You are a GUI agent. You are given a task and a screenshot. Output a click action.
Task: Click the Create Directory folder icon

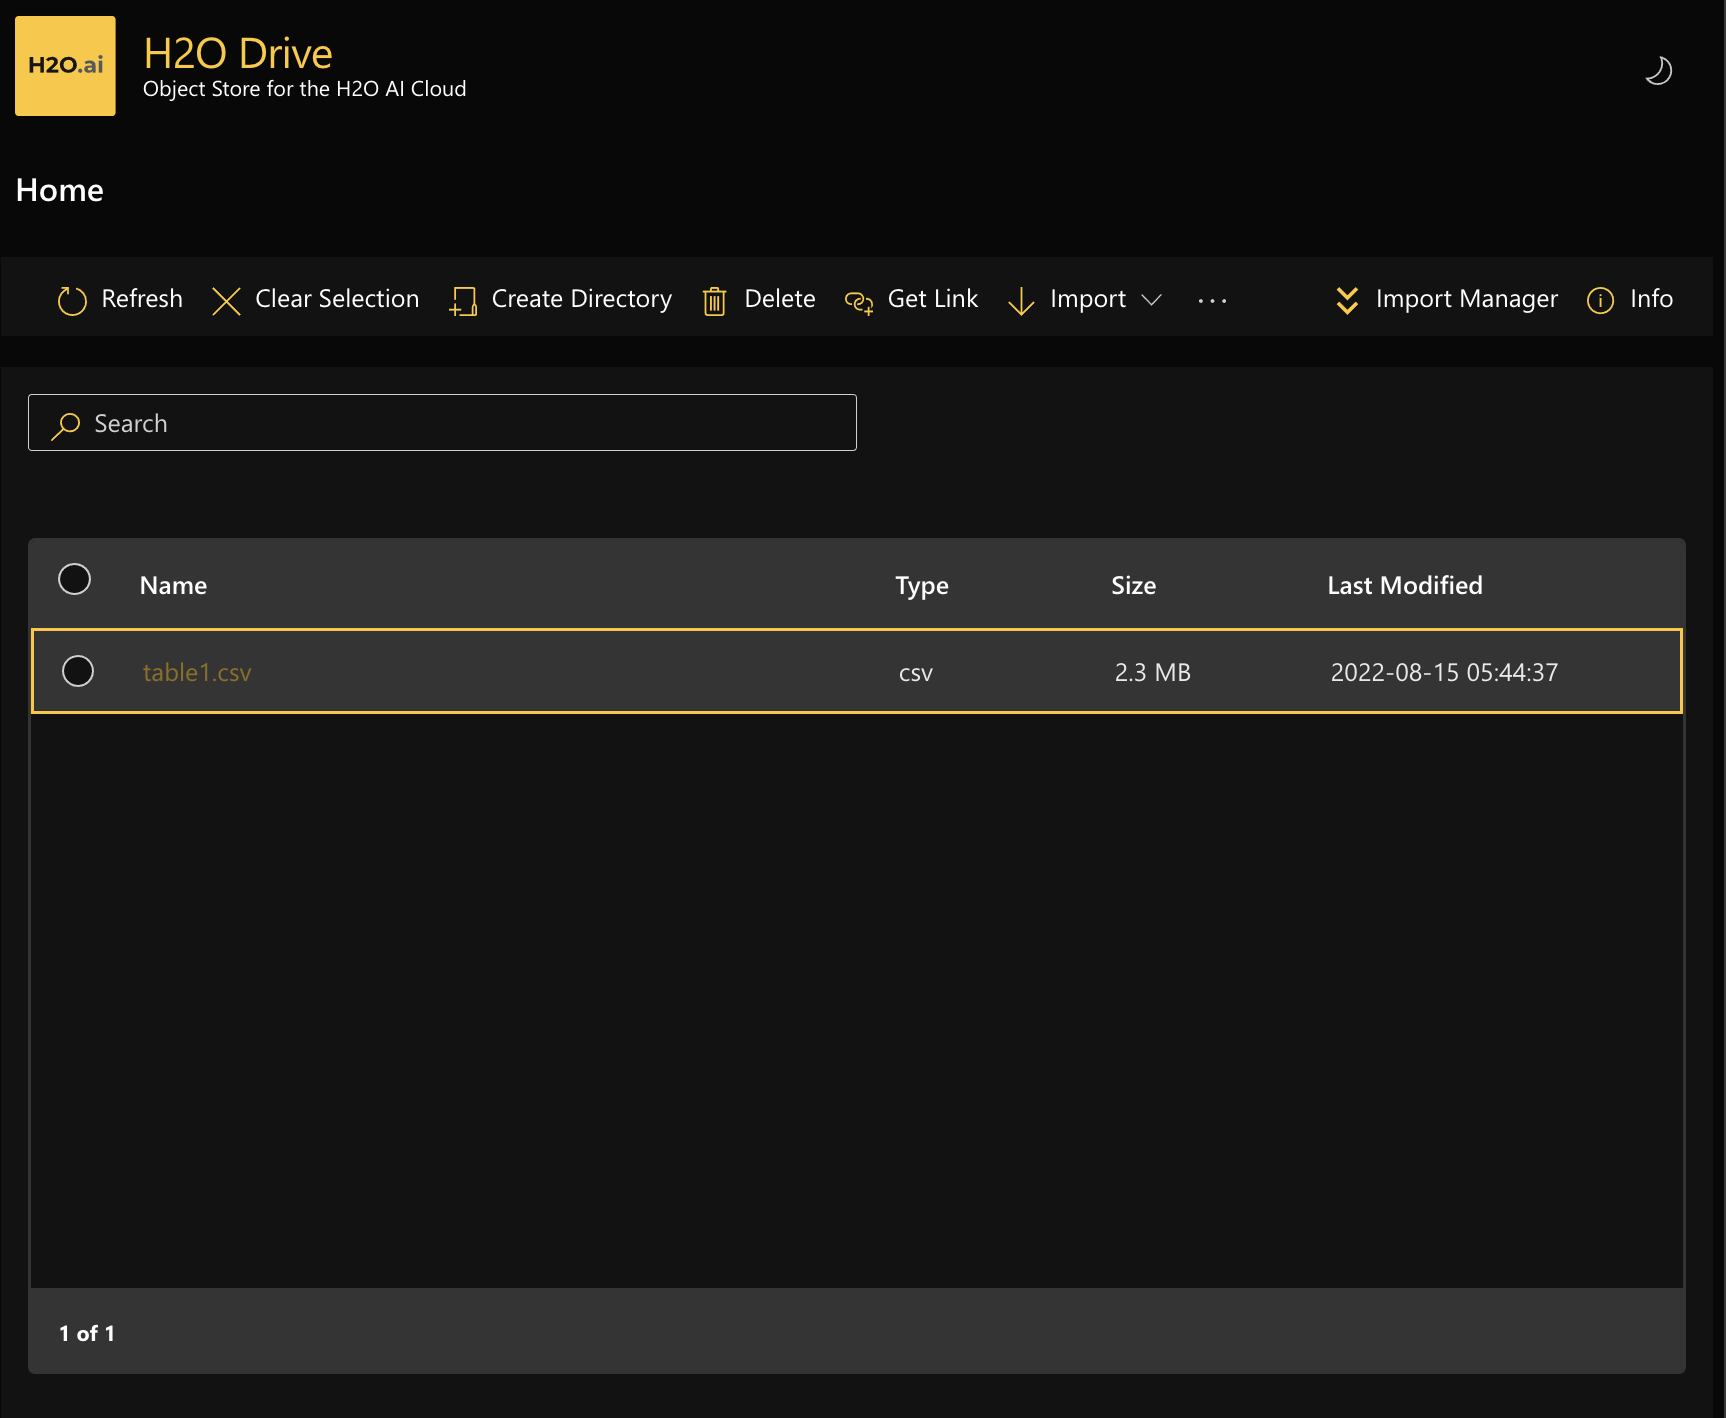(463, 300)
